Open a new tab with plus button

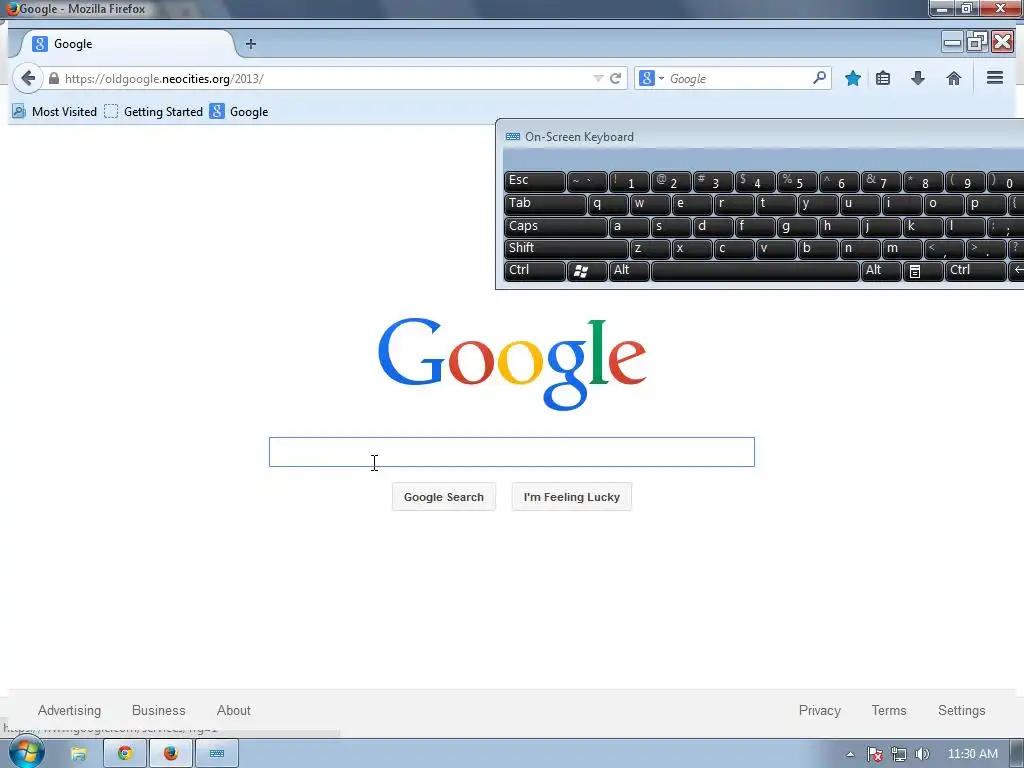click(x=251, y=44)
